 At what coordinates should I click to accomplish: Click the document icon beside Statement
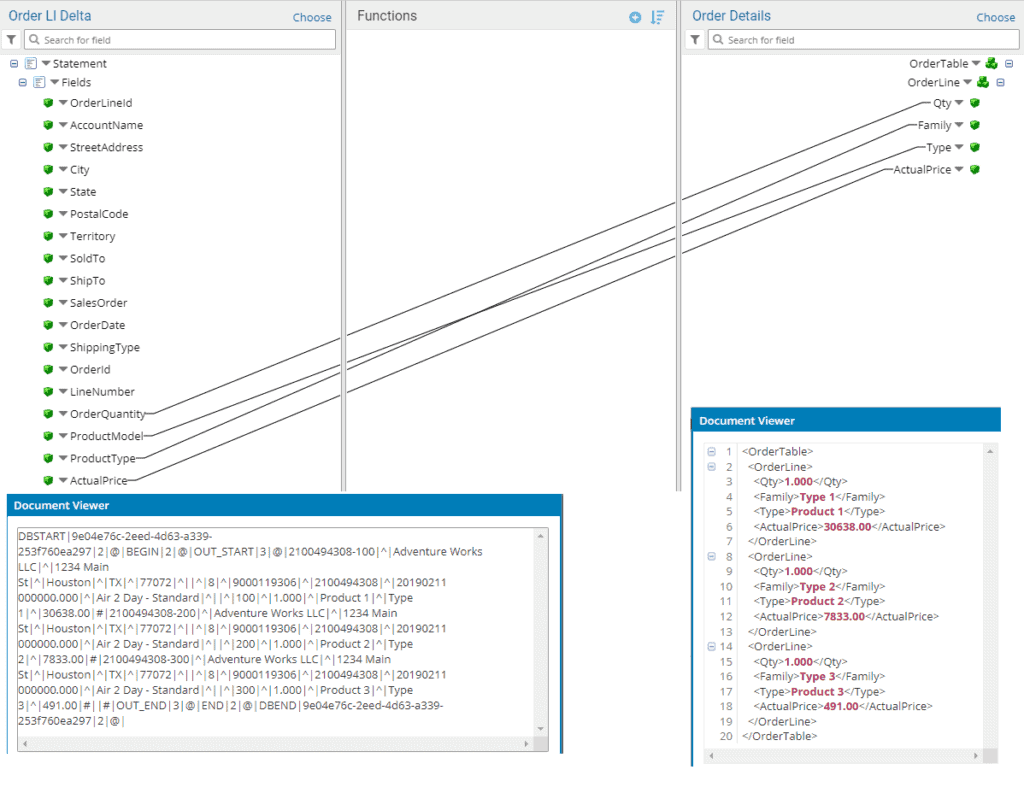[31, 63]
